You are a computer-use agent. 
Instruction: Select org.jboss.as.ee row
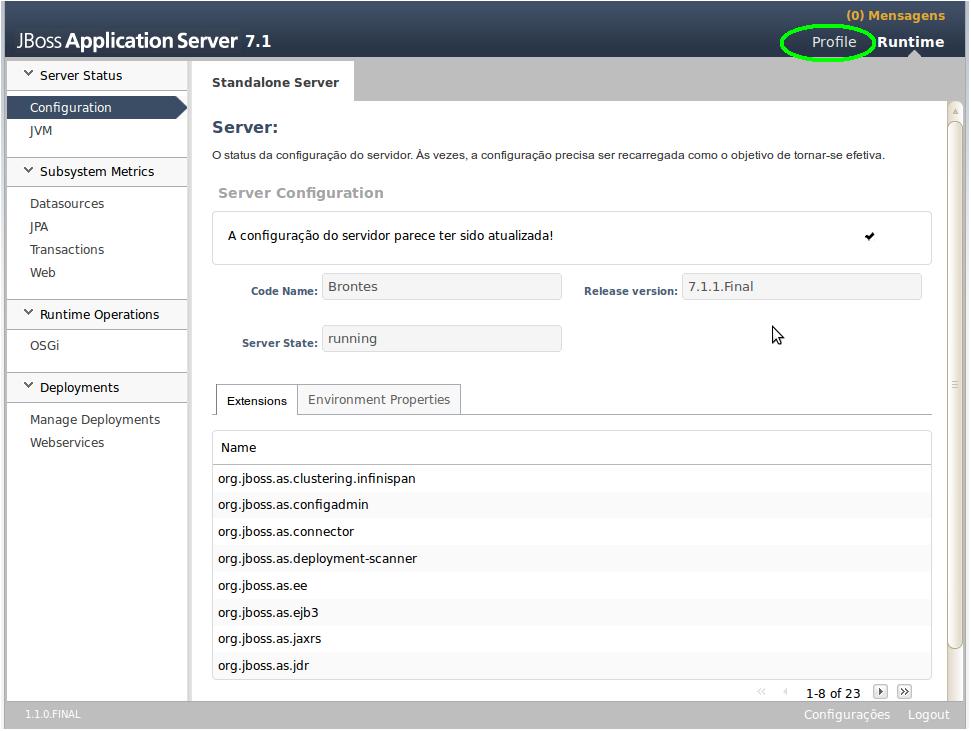click(x=572, y=585)
